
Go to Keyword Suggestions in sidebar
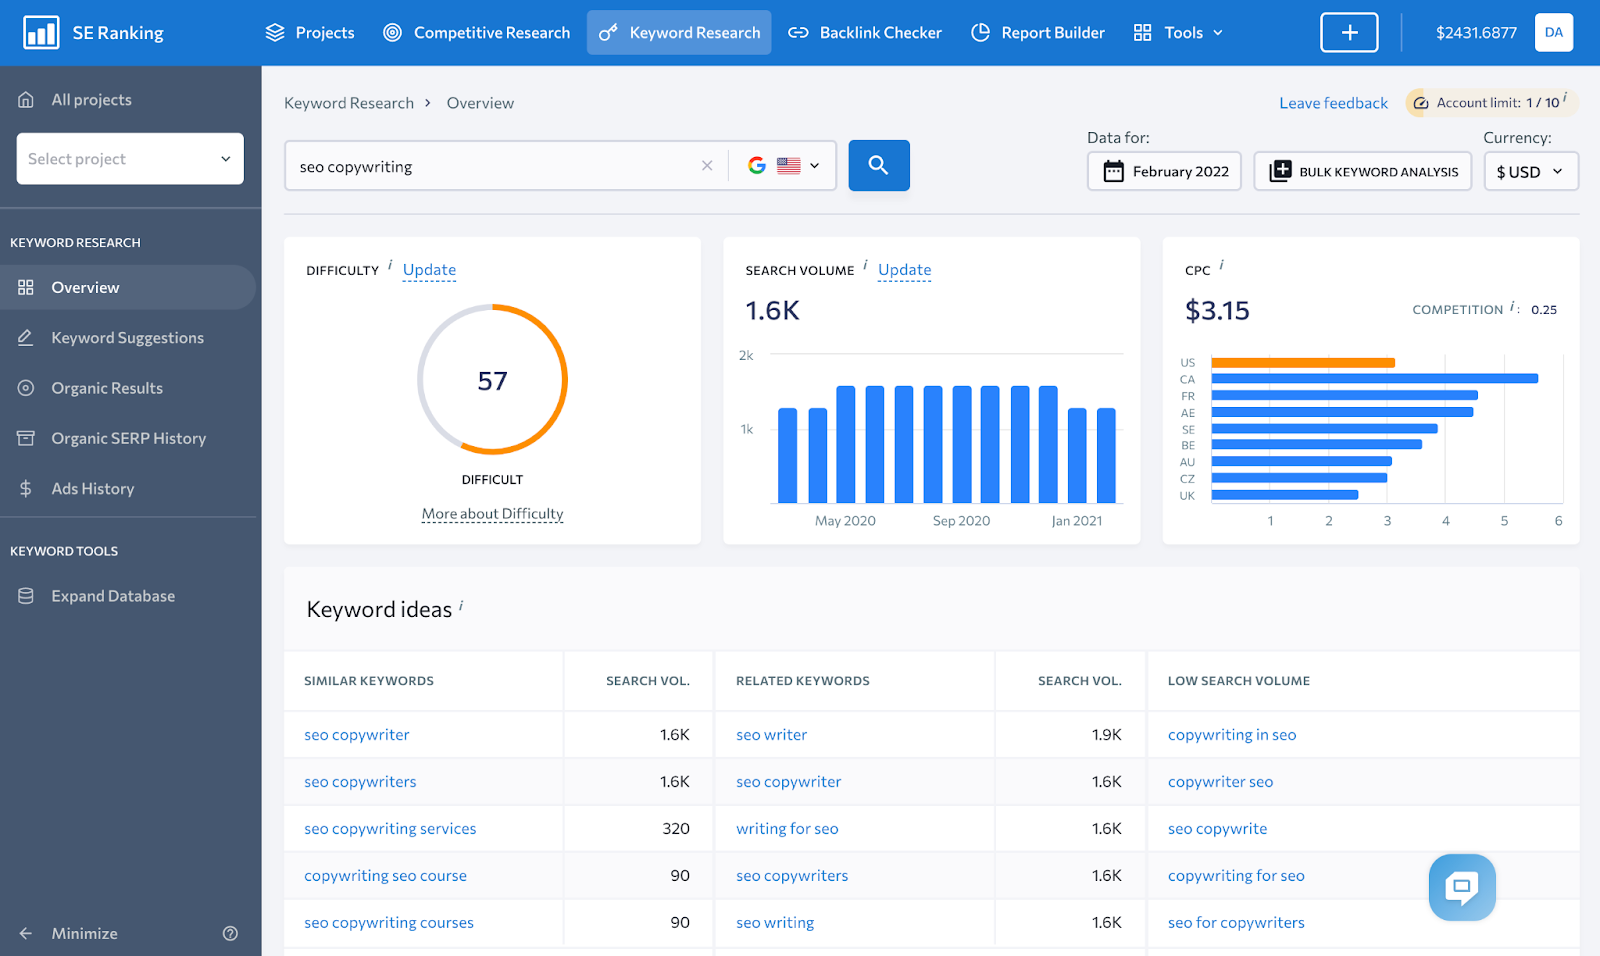tap(127, 338)
